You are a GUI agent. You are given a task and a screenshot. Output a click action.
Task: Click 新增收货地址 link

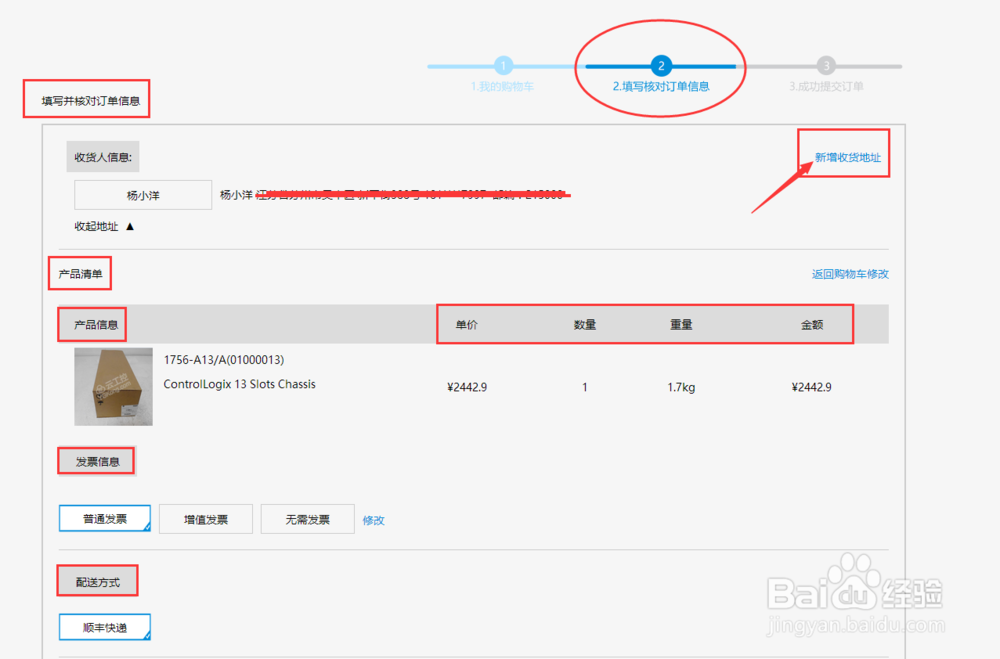[848, 157]
